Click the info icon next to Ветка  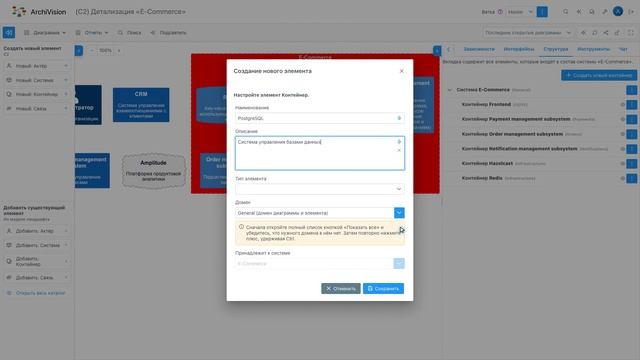[500, 12]
